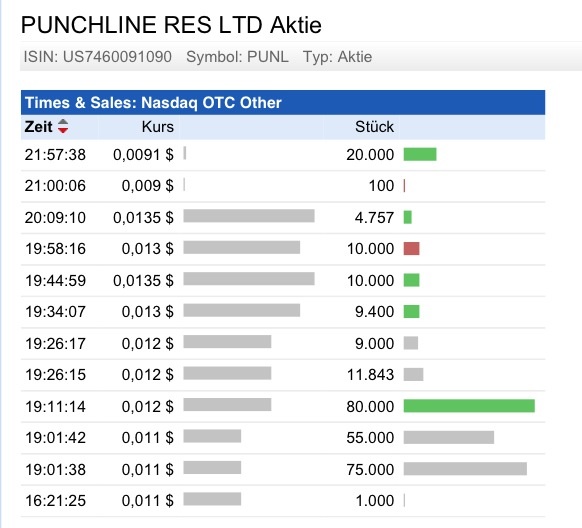Click the Zeit sort arrows icon
Screen dimensions: 582x528
63,127
